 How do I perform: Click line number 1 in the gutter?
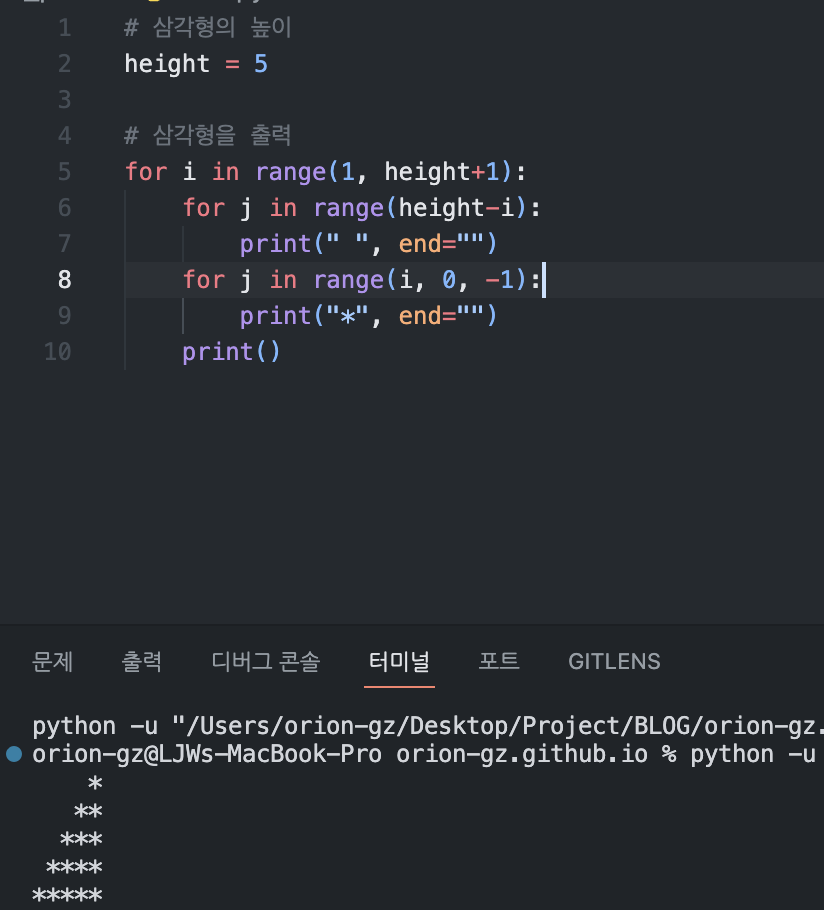(x=64, y=28)
